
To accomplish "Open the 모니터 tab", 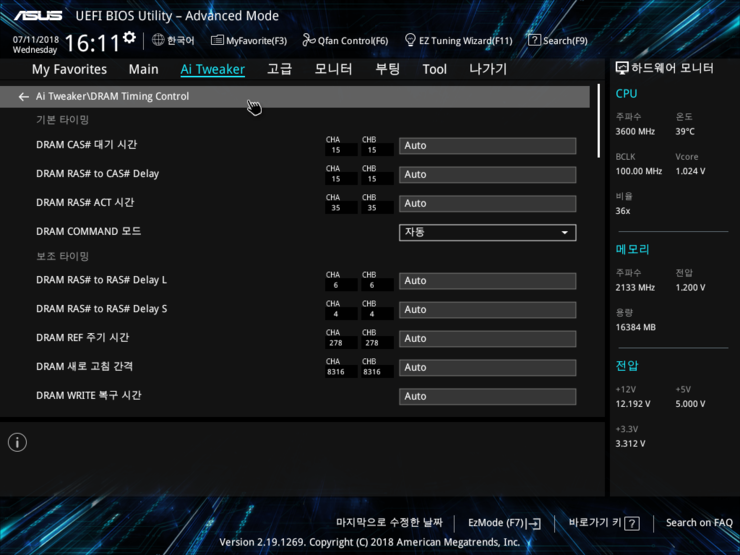I will pos(333,69).
